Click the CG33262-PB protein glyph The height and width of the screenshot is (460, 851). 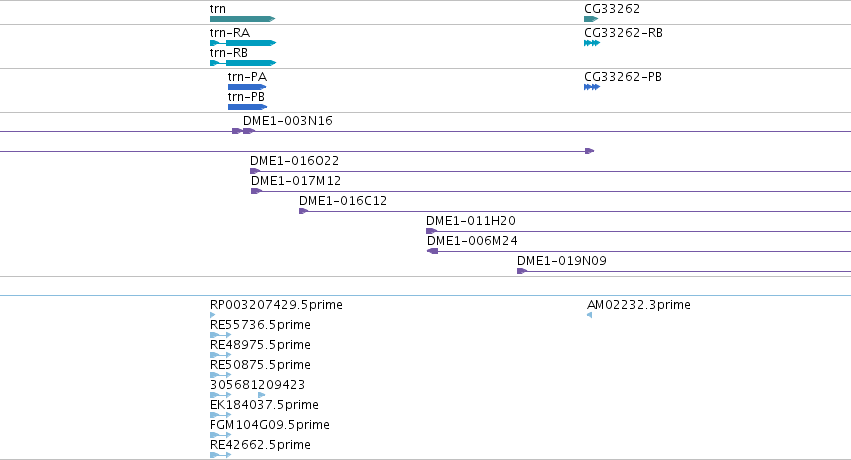pyautogui.click(x=592, y=87)
